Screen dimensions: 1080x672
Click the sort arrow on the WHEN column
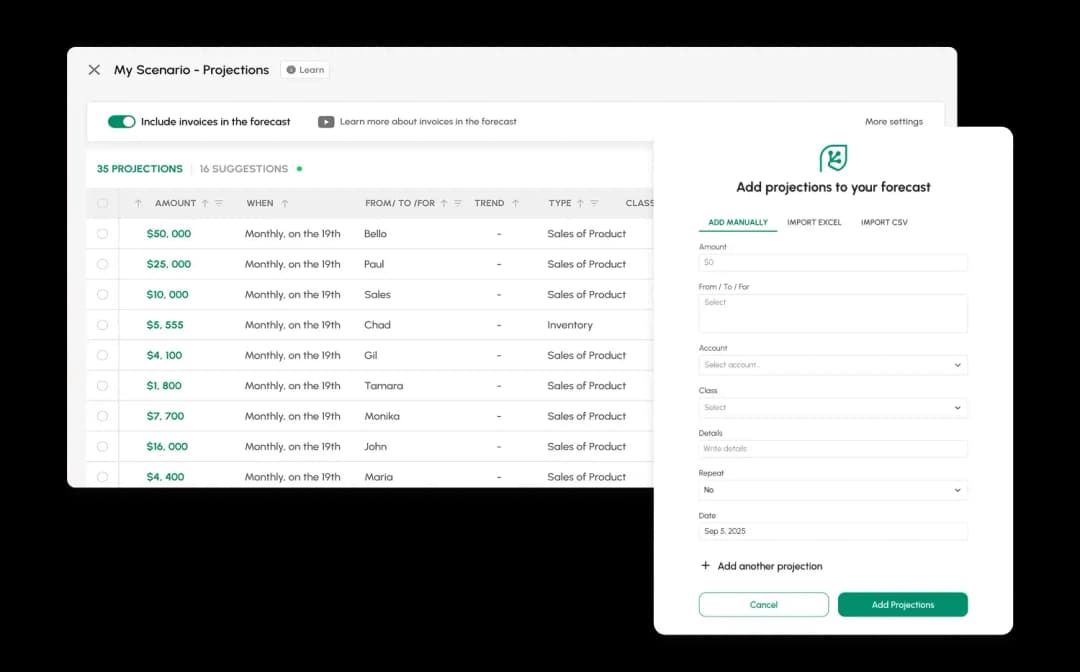coord(285,202)
